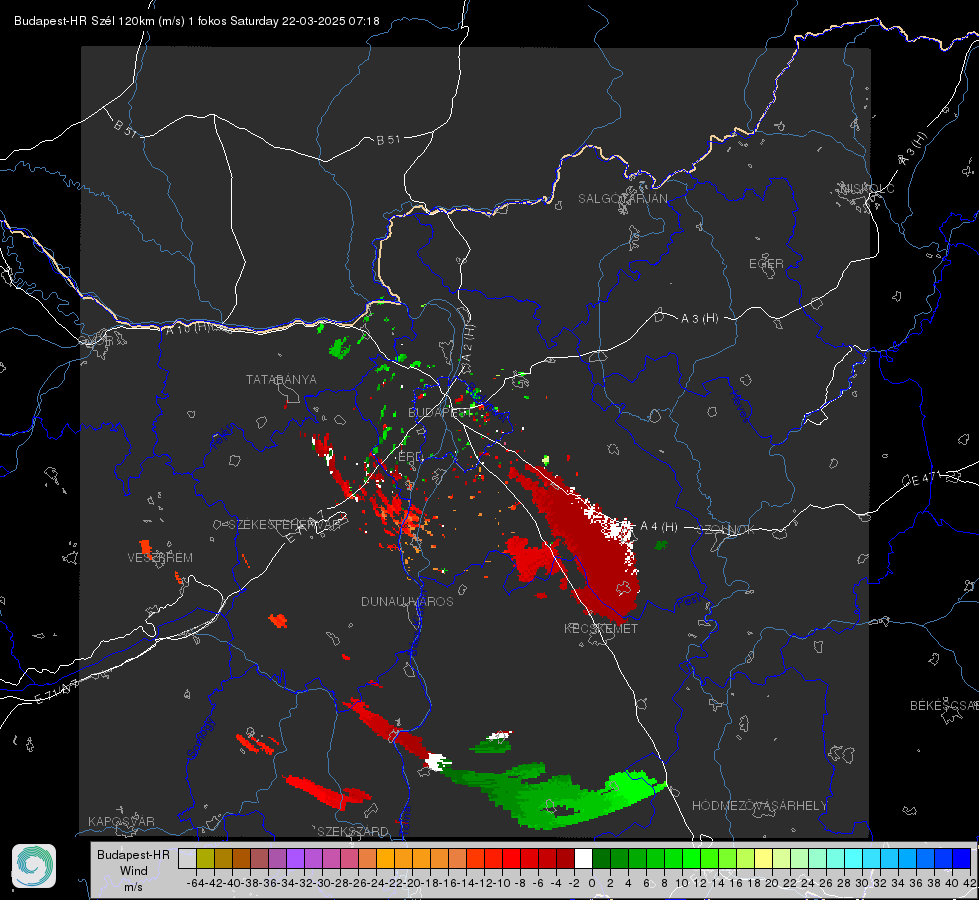Click the A 4 (H) road label

[x=659, y=527]
